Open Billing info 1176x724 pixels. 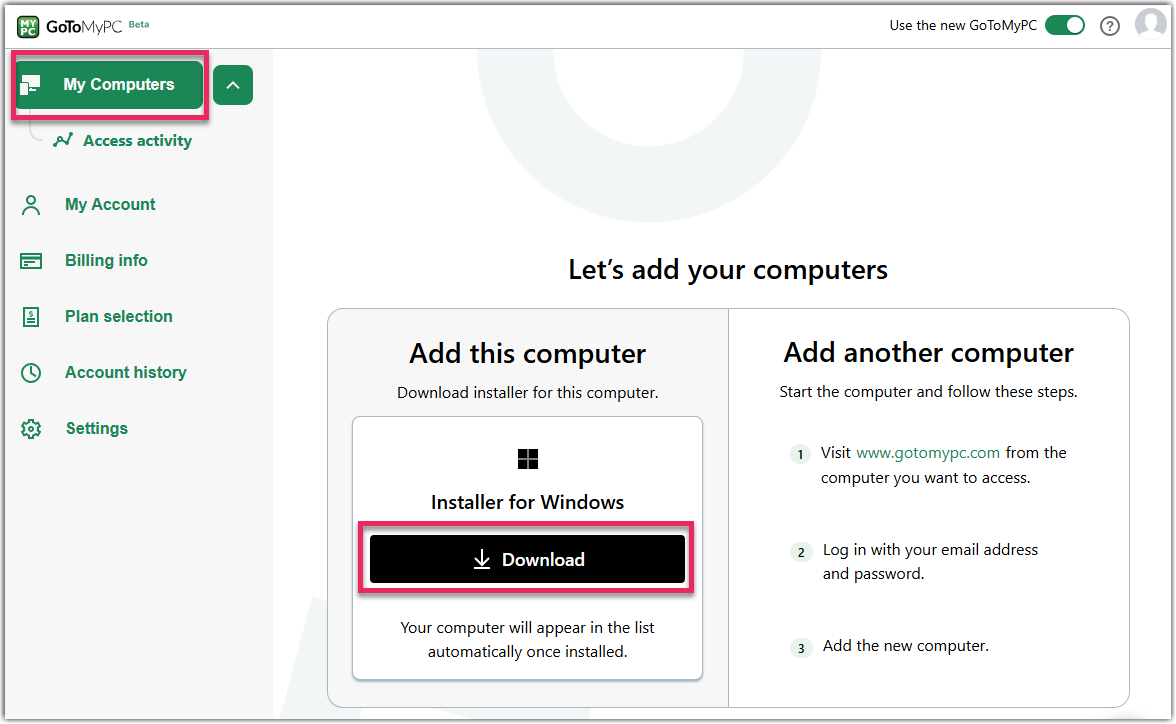[106, 260]
